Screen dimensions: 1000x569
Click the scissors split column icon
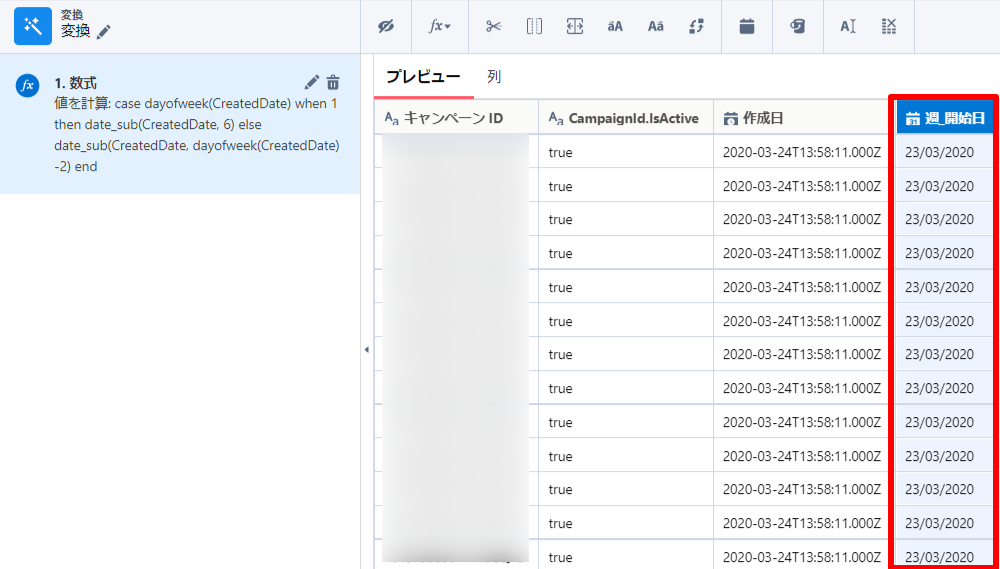tap(493, 27)
